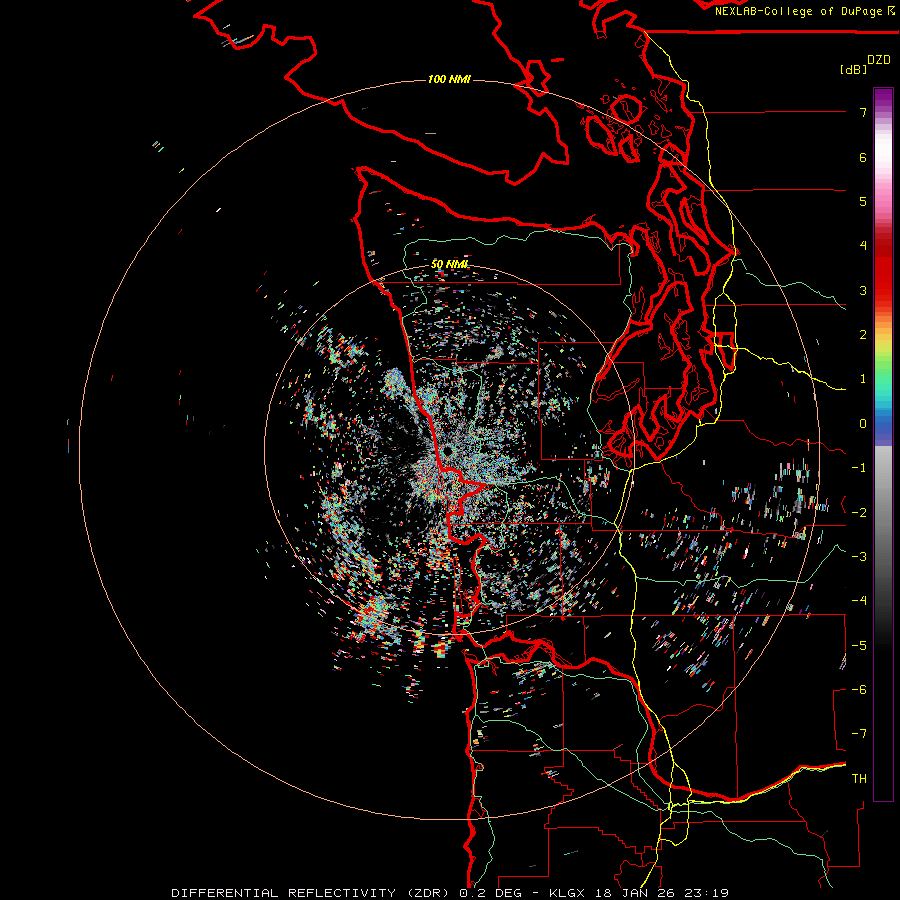This screenshot has height=900, width=900.
Task: Click the 6 dB tick label
Action: coord(863,157)
